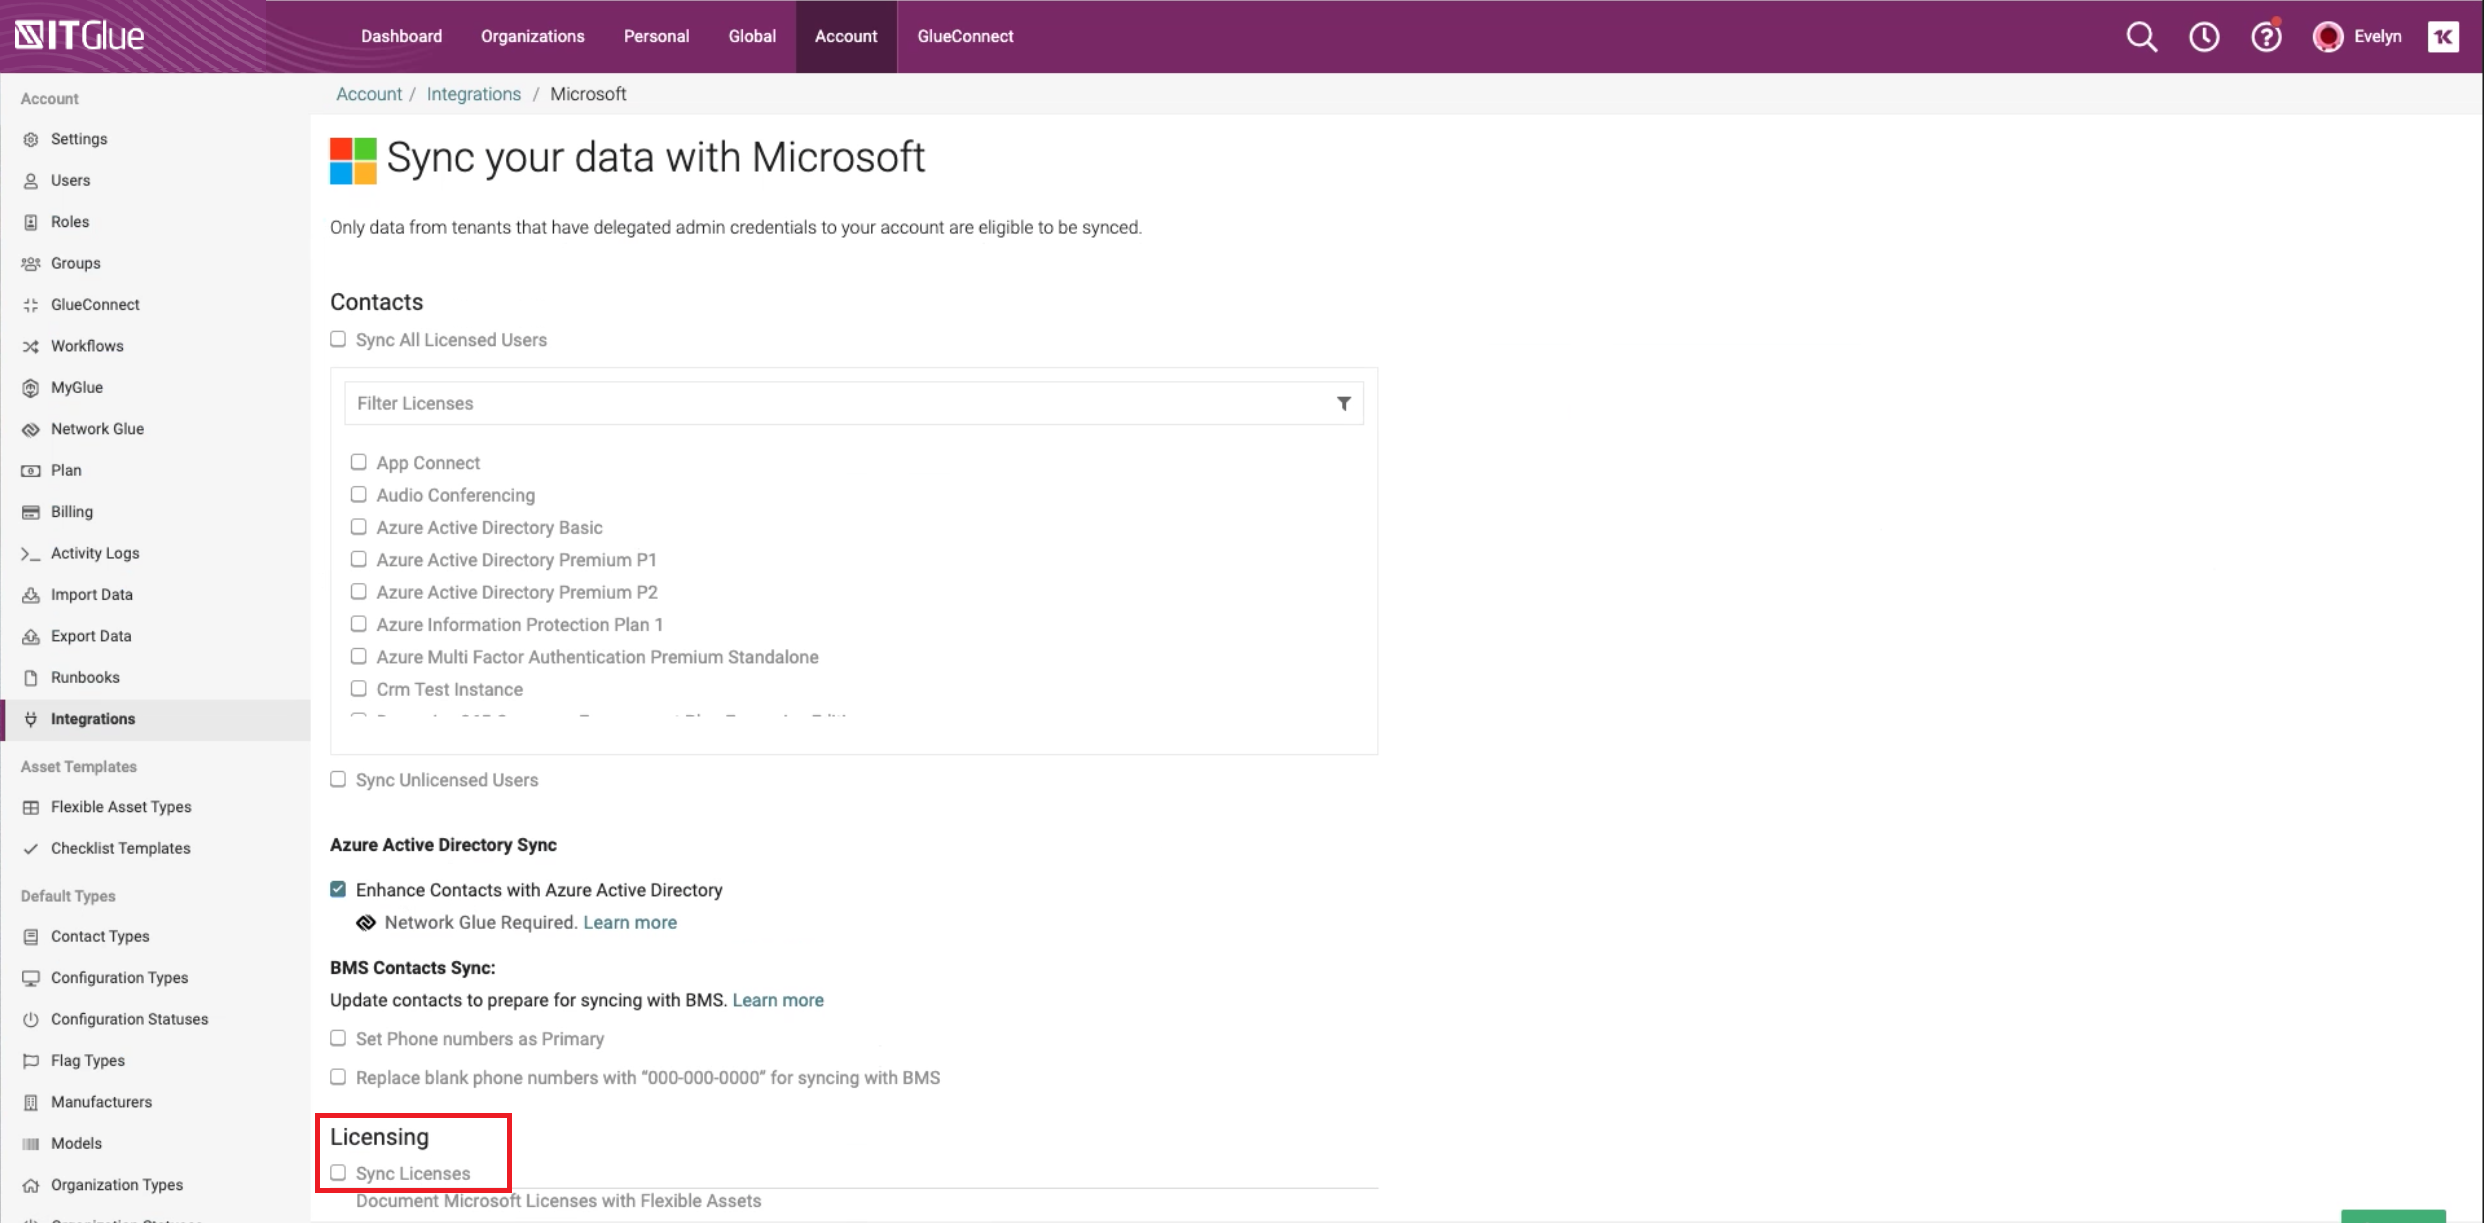Switch to the Dashboard tab
Viewport: 2484px width, 1223px height.
coord(401,35)
